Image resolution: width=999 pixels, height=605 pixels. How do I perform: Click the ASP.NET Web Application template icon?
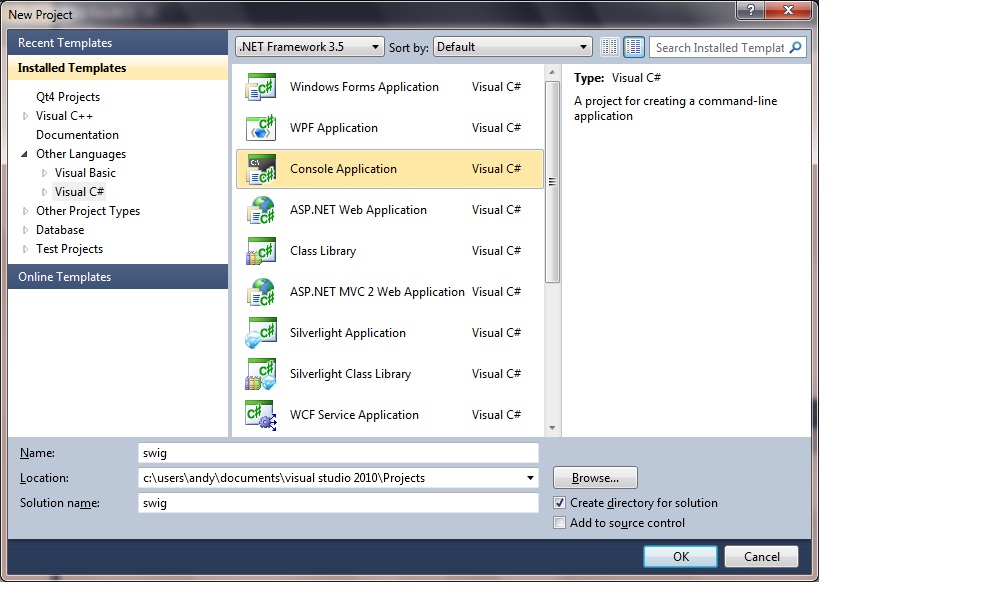pos(261,210)
